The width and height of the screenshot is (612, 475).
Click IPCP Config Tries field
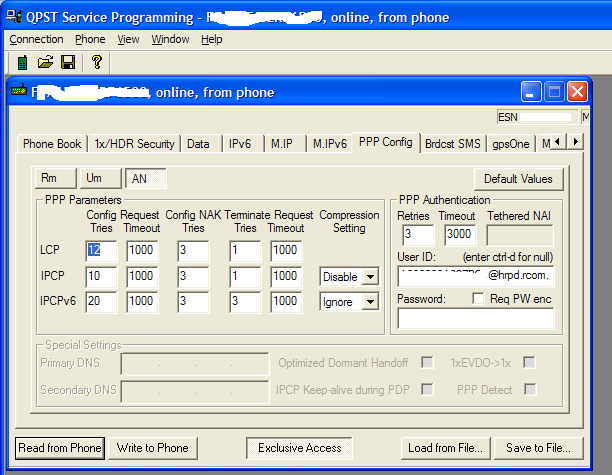pyautogui.click(x=101, y=277)
